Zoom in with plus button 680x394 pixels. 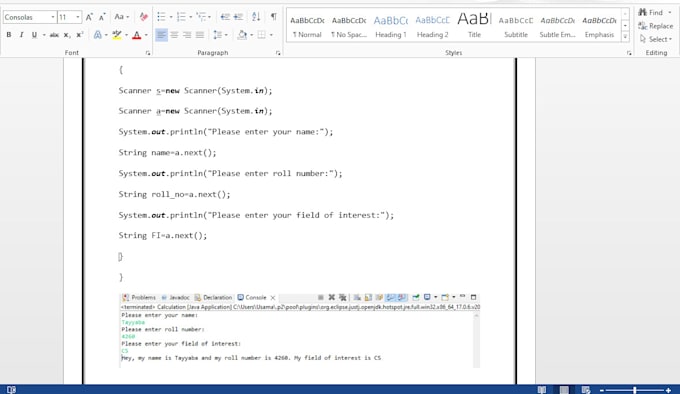pyautogui.click(x=668, y=390)
